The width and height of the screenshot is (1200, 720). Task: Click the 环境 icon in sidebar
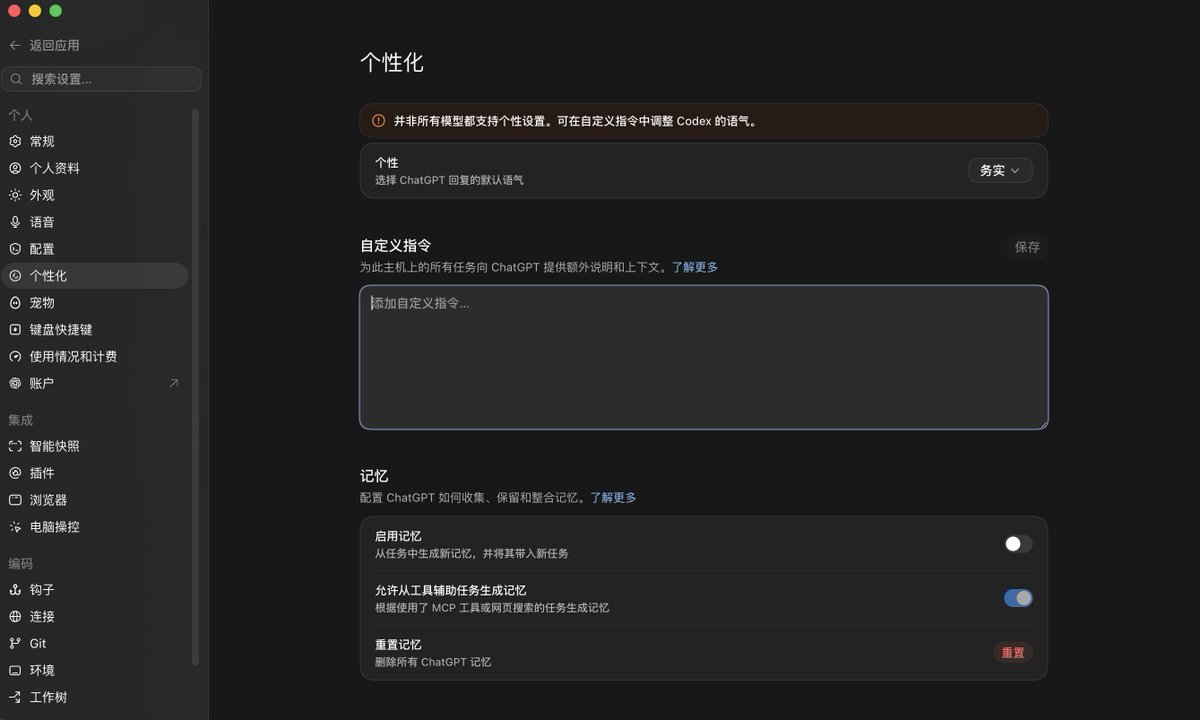point(15,671)
